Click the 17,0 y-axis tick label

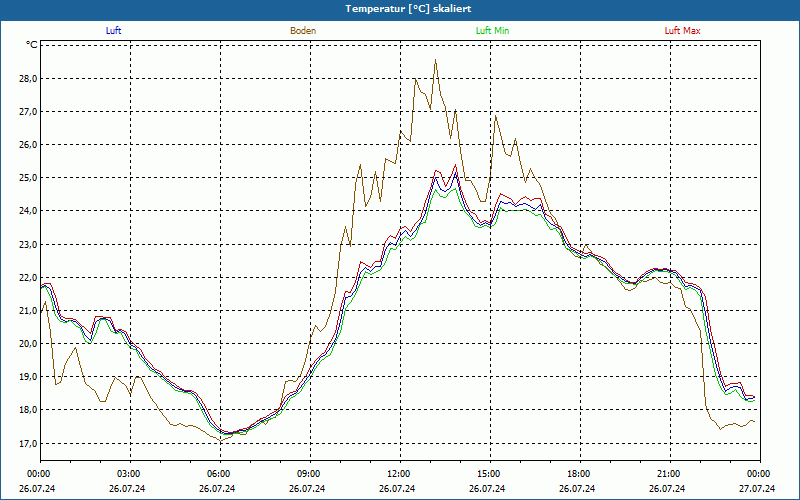(27, 443)
